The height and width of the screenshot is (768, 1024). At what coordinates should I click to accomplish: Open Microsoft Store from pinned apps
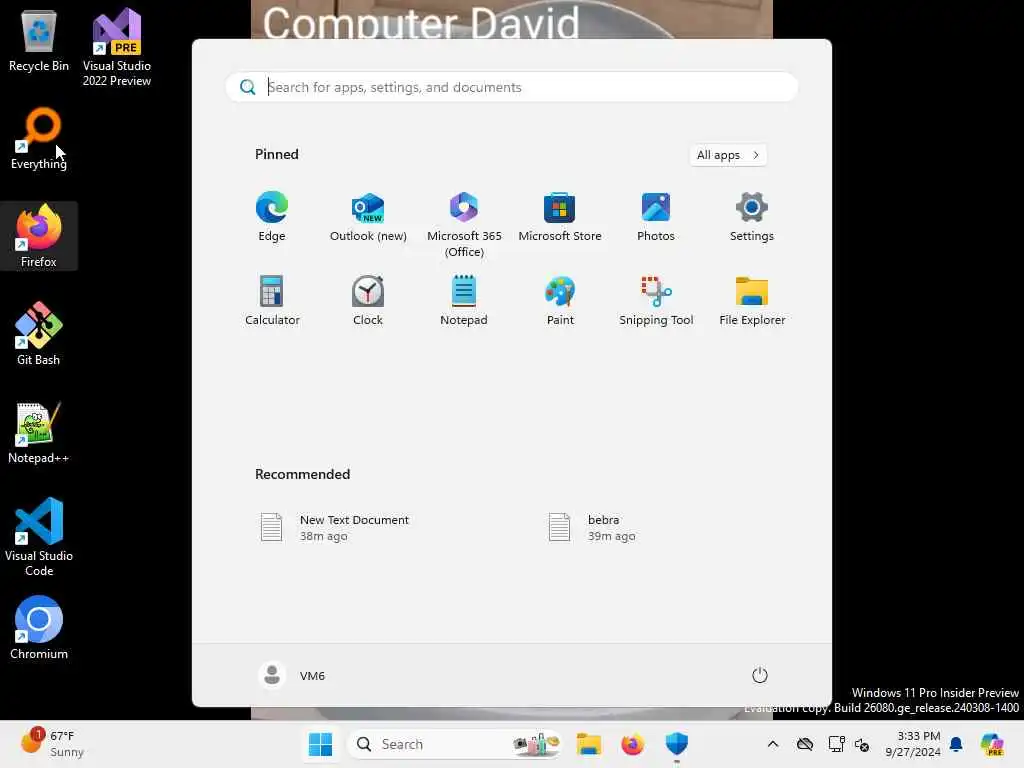tap(560, 217)
